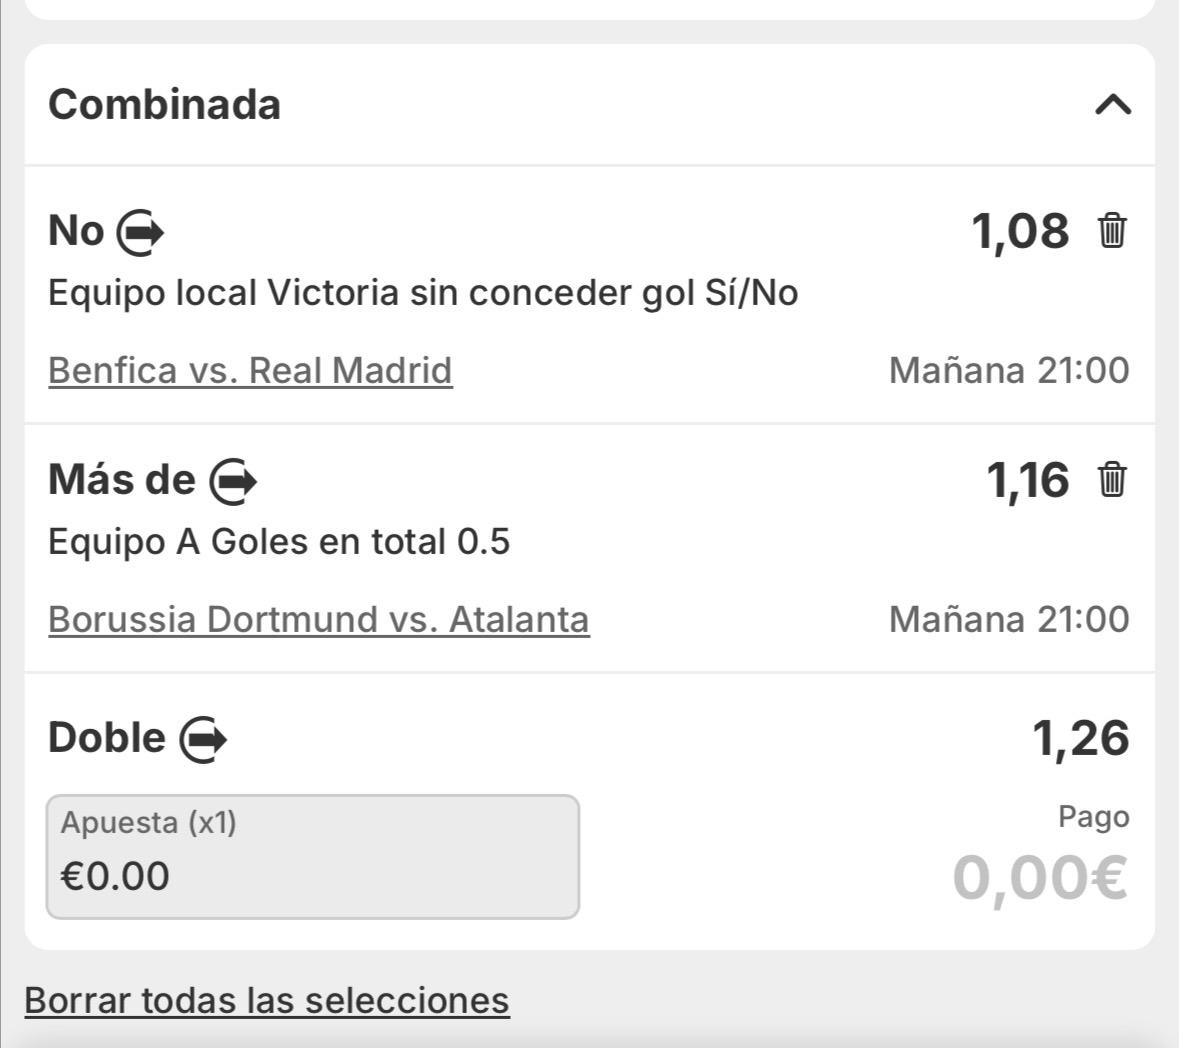Click the 1,16 odds value

1027,480
